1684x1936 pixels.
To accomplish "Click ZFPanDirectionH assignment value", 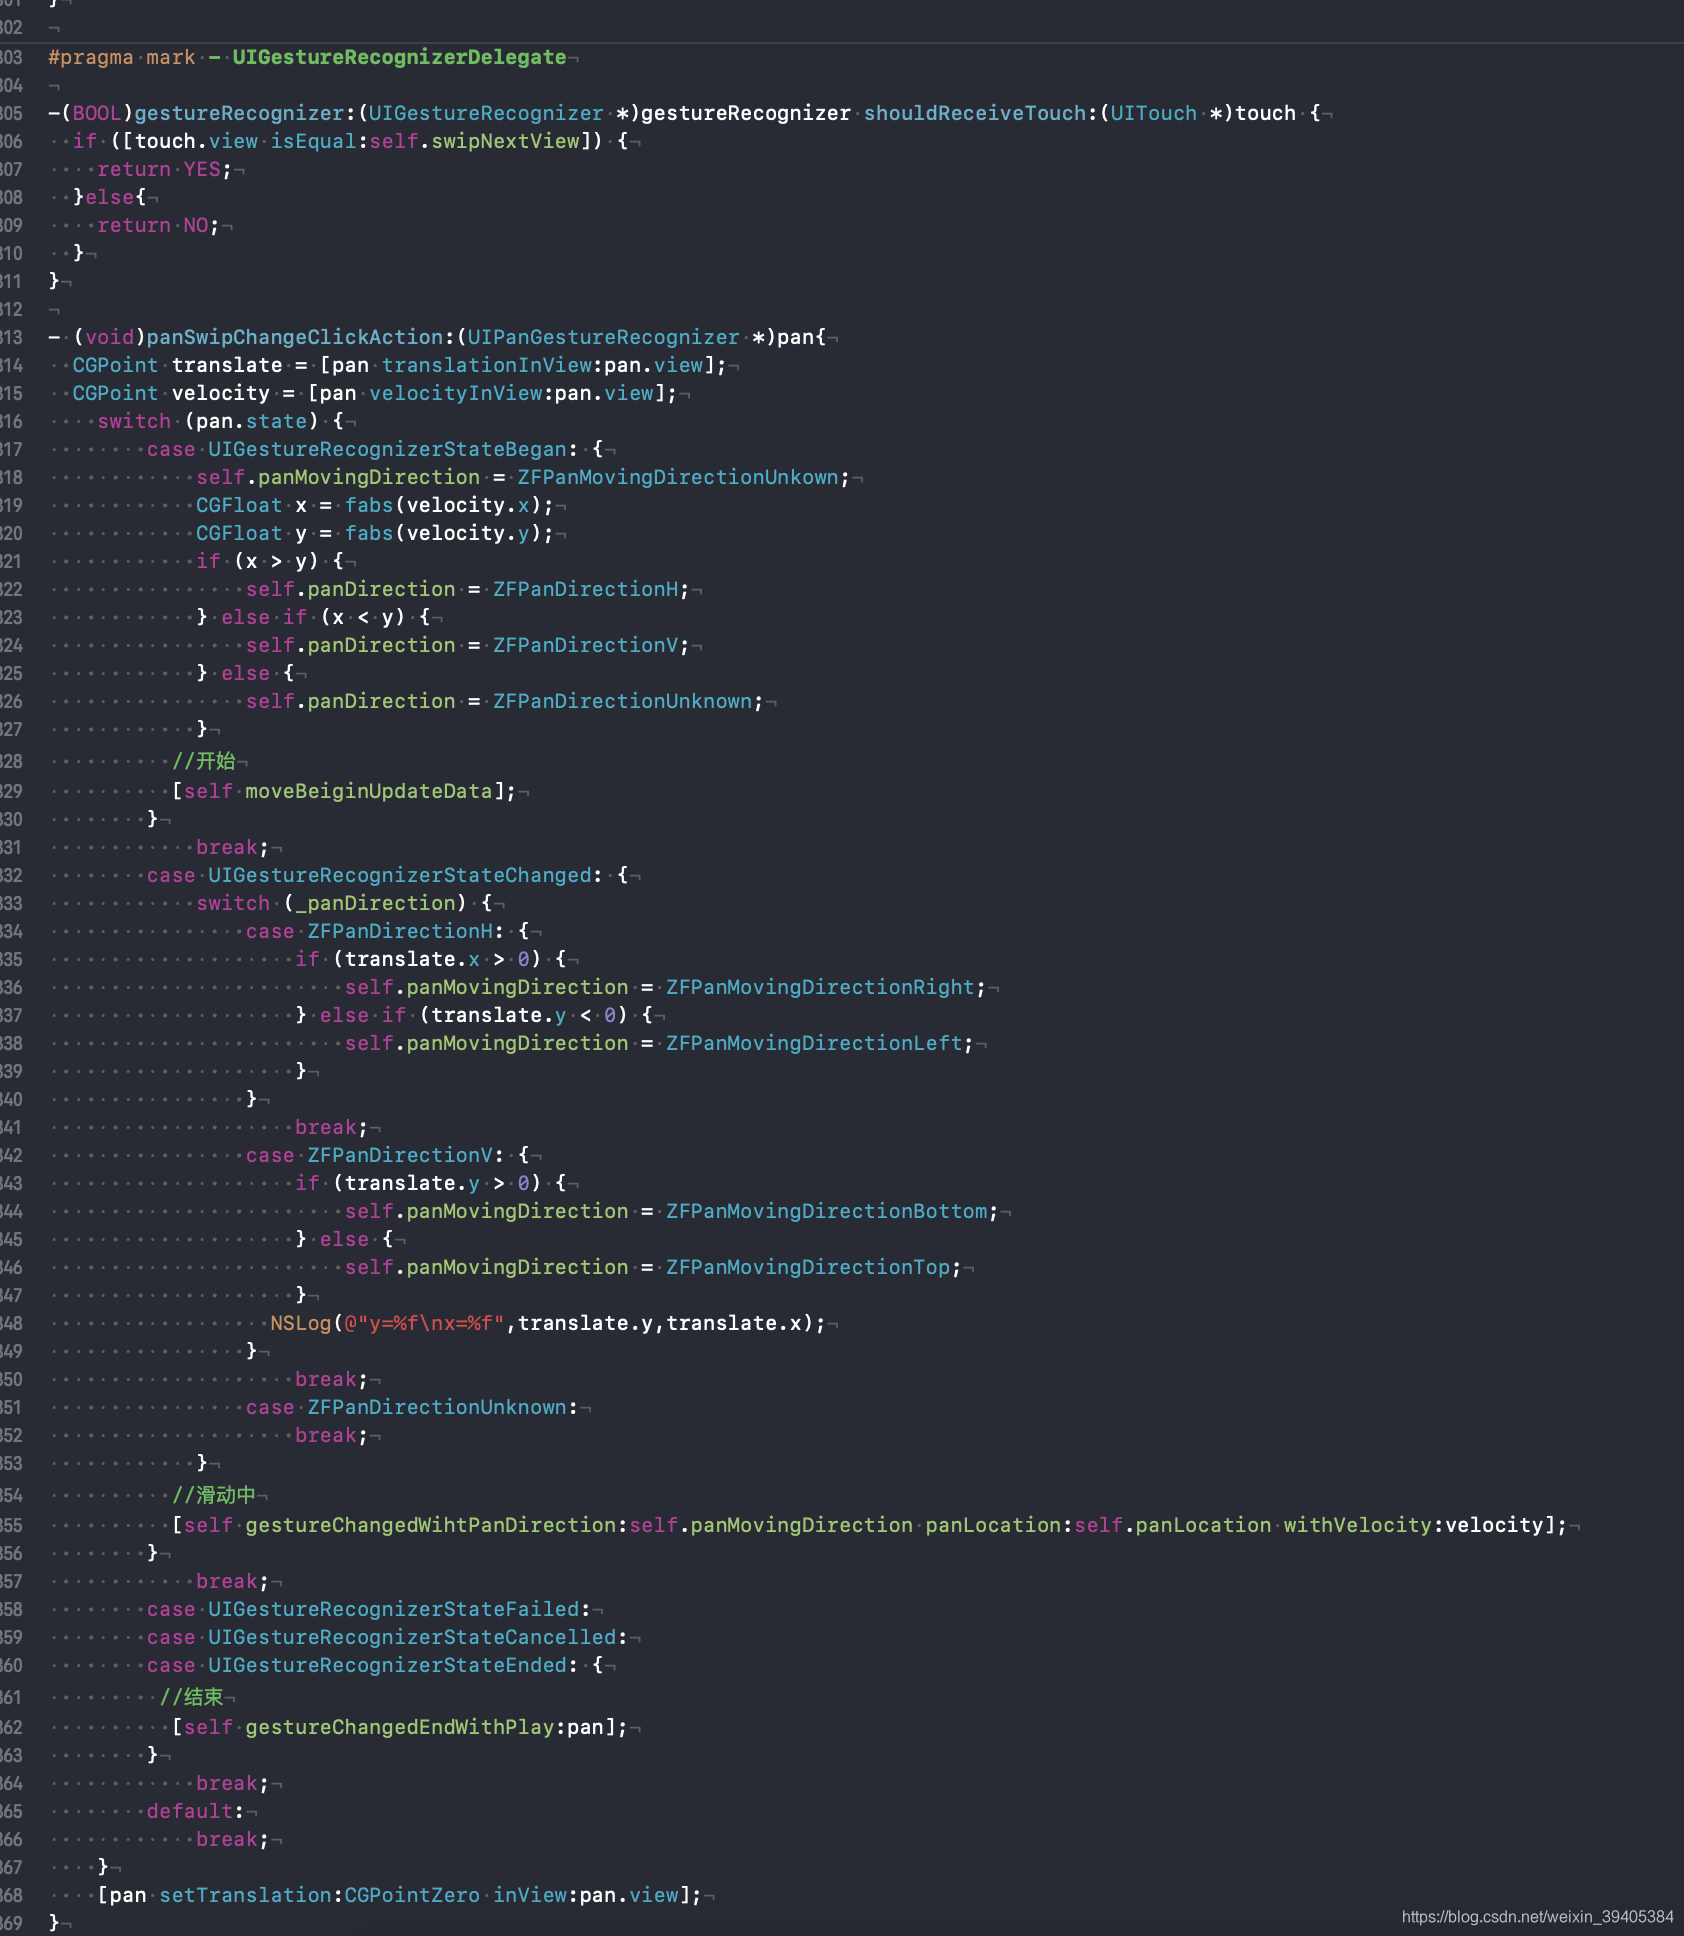I will tap(585, 589).
